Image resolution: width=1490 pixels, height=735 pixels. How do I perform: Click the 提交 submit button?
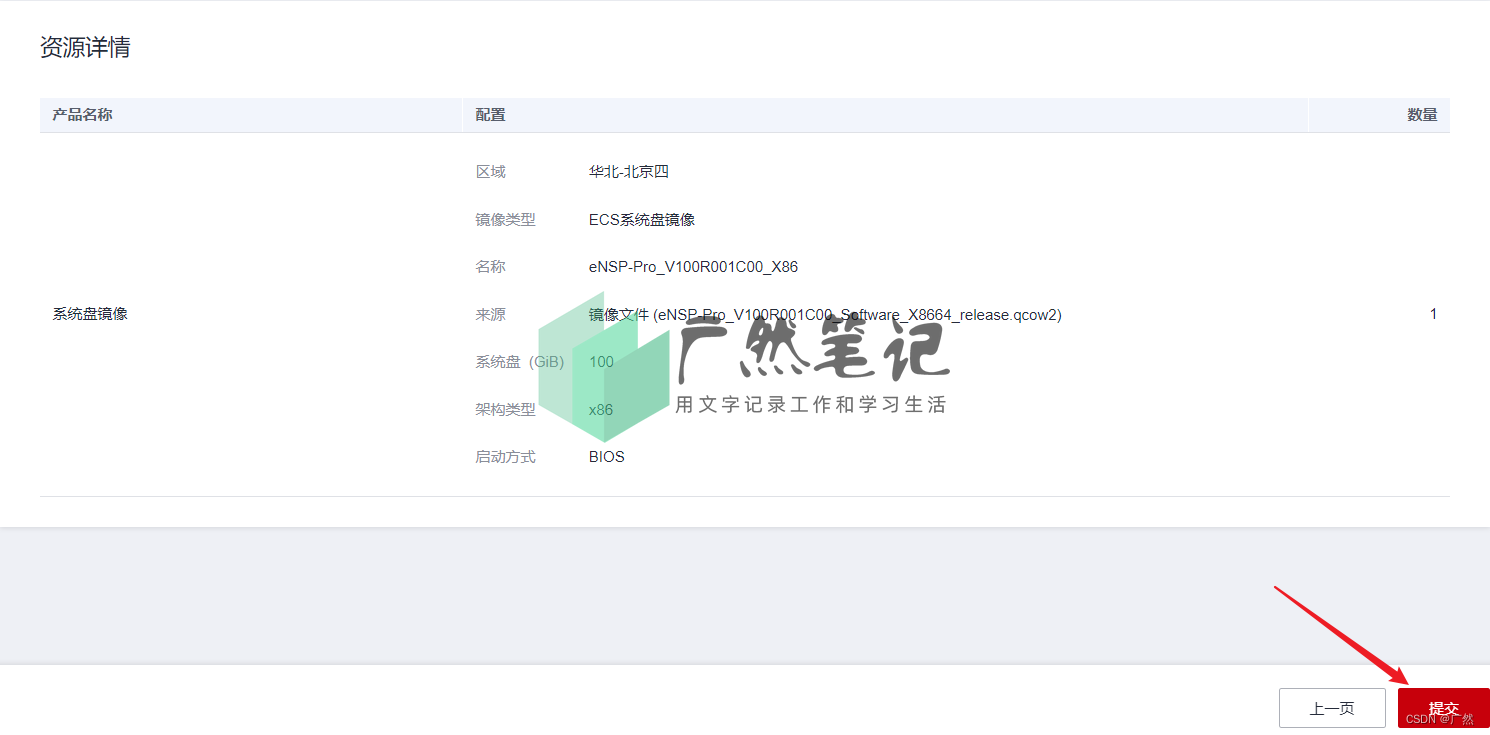pos(1443,708)
